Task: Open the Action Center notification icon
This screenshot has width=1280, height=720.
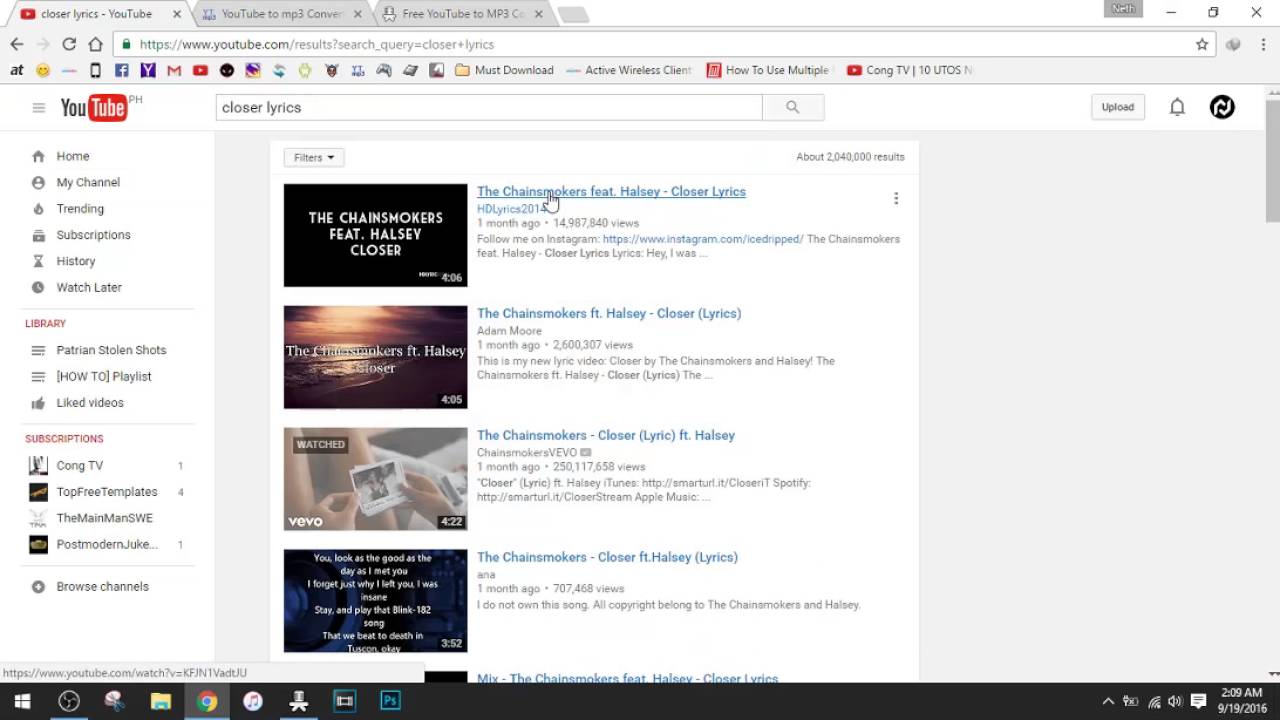Action: pyautogui.click(x=1198, y=701)
